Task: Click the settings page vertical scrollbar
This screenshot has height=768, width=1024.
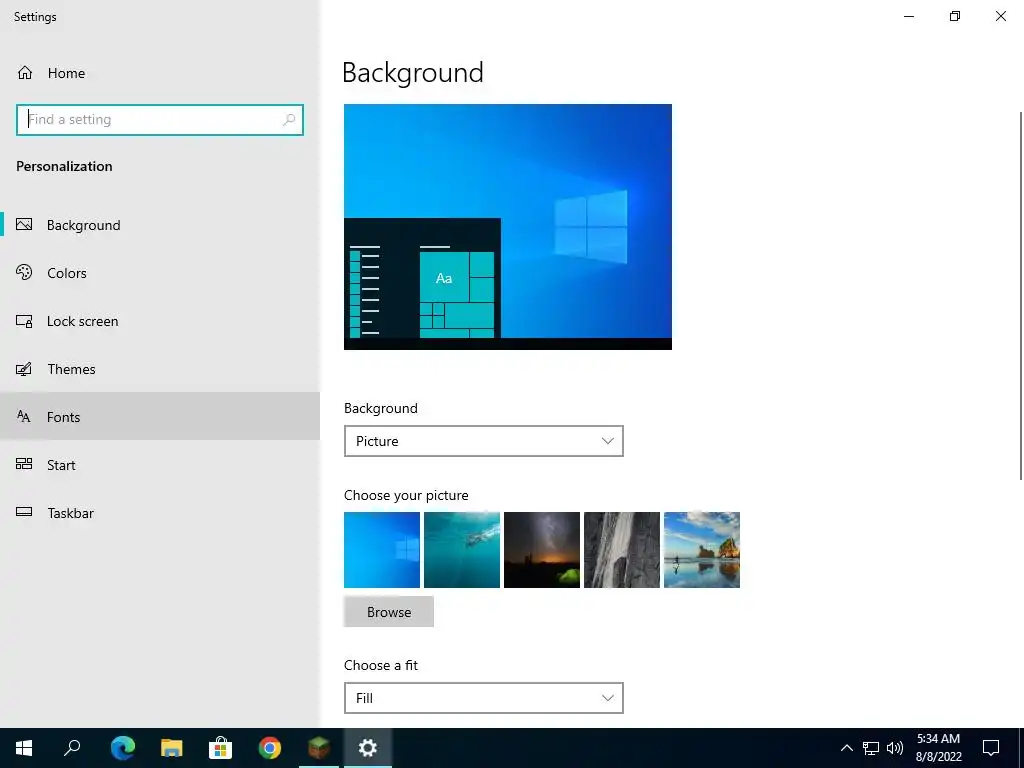Action: click(1020, 296)
